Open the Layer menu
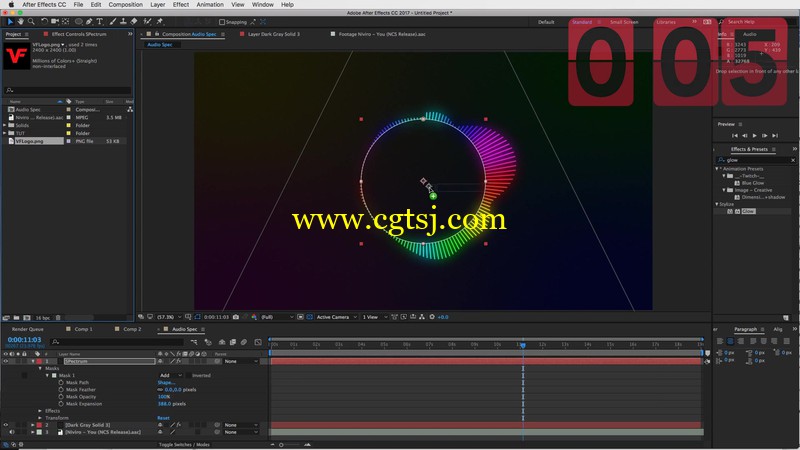800x450 pixels. point(158,5)
